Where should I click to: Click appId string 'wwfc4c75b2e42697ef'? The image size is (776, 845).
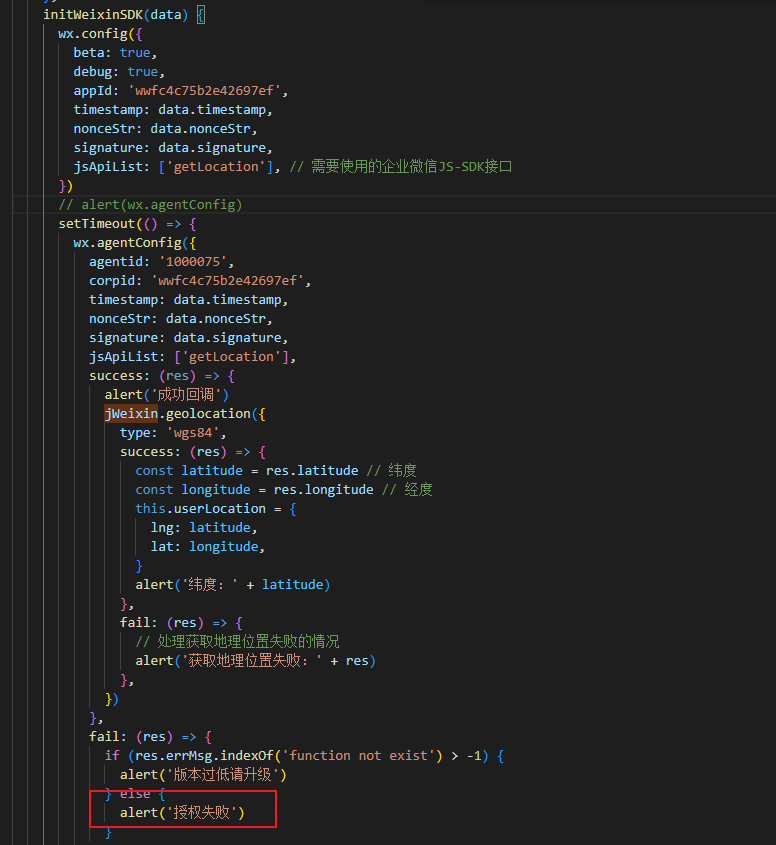[204, 91]
